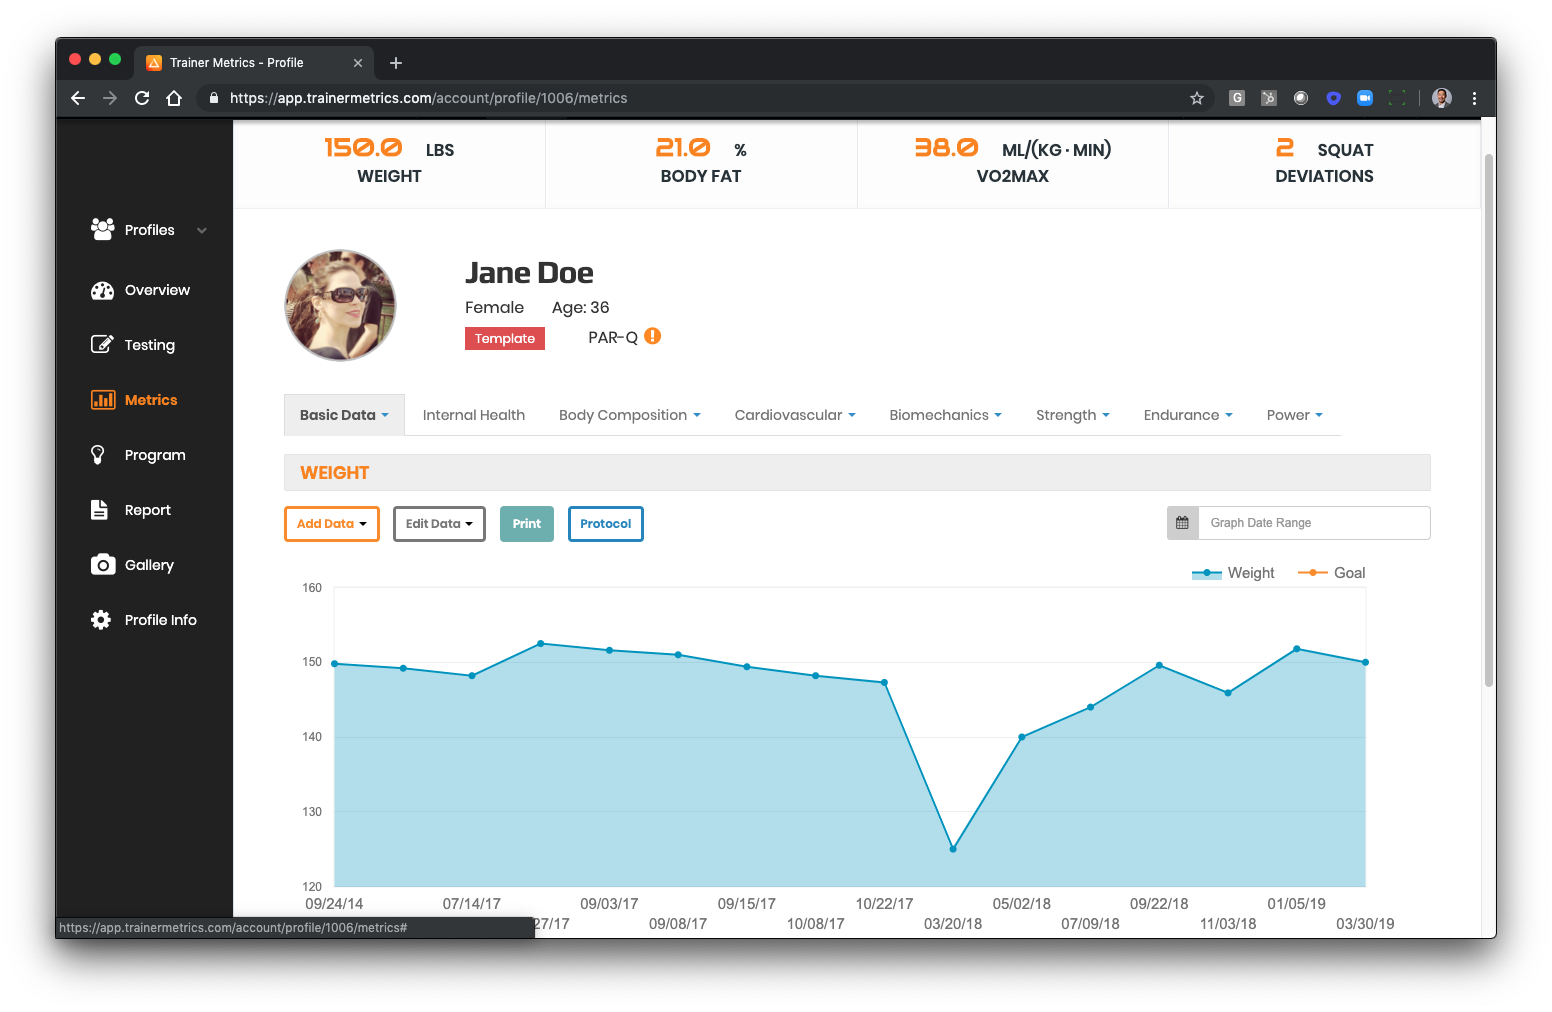Click the PAR-Q warning exclamation icon
Screen dimensions: 1552x1012
click(x=653, y=336)
